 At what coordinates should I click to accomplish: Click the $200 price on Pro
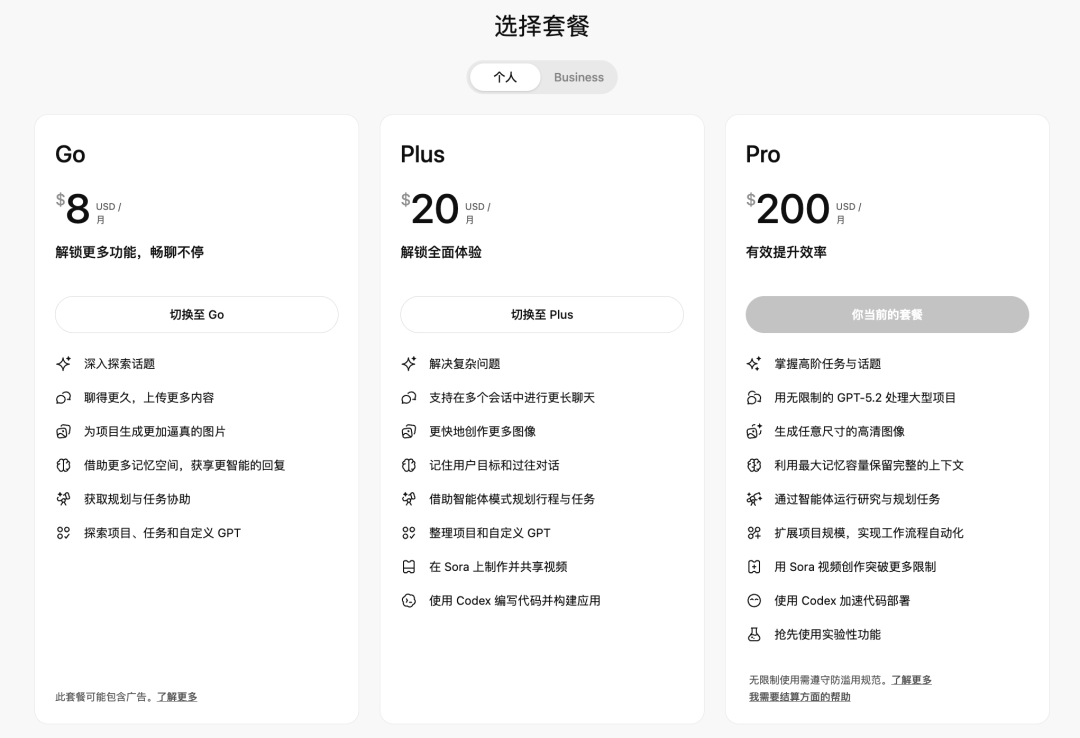point(788,209)
